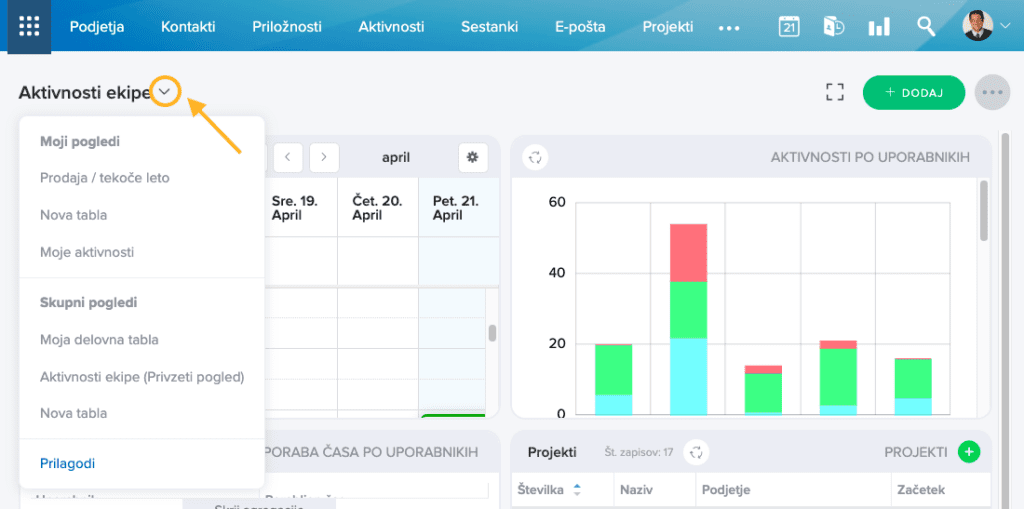The height and width of the screenshot is (509, 1024).
Task: Click the Št. zapisov: 17 label
Action: (639, 452)
